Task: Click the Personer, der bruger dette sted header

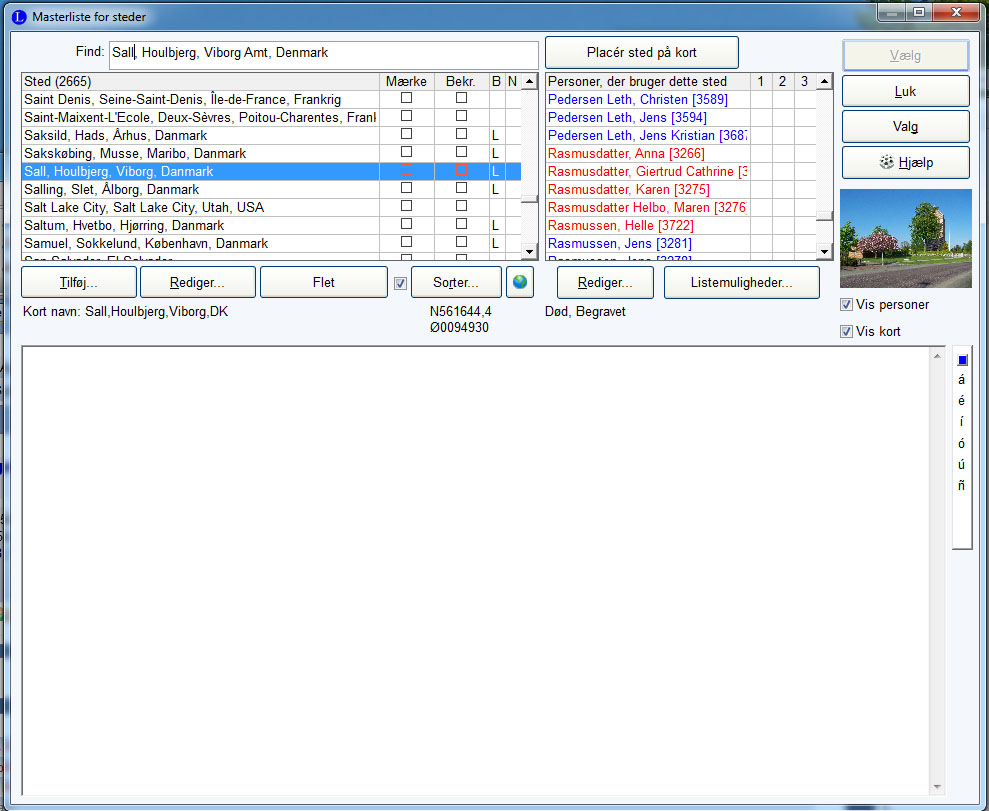Action: [648, 81]
